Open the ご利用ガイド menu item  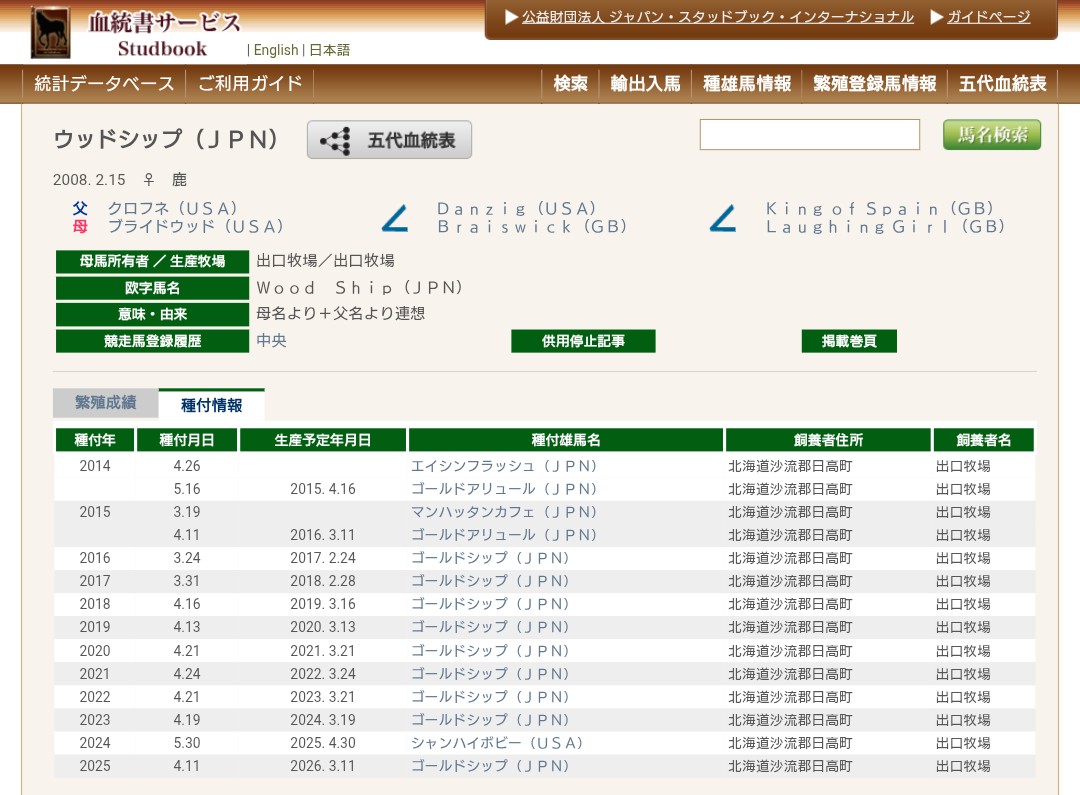point(250,84)
